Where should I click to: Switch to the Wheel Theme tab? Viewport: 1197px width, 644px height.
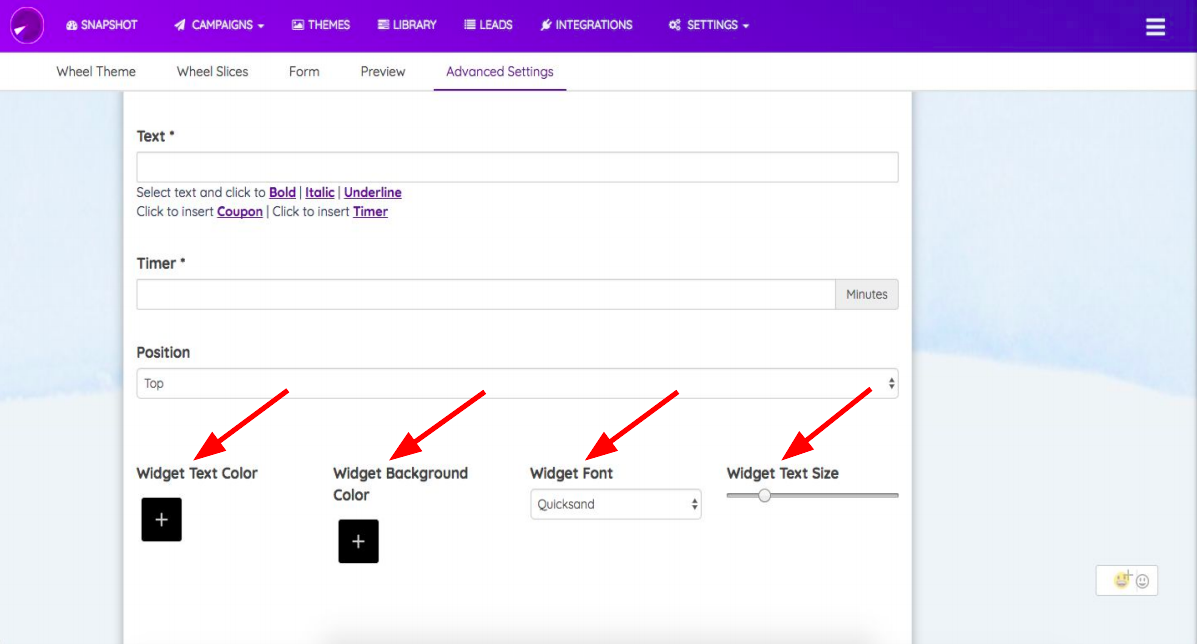[96, 72]
